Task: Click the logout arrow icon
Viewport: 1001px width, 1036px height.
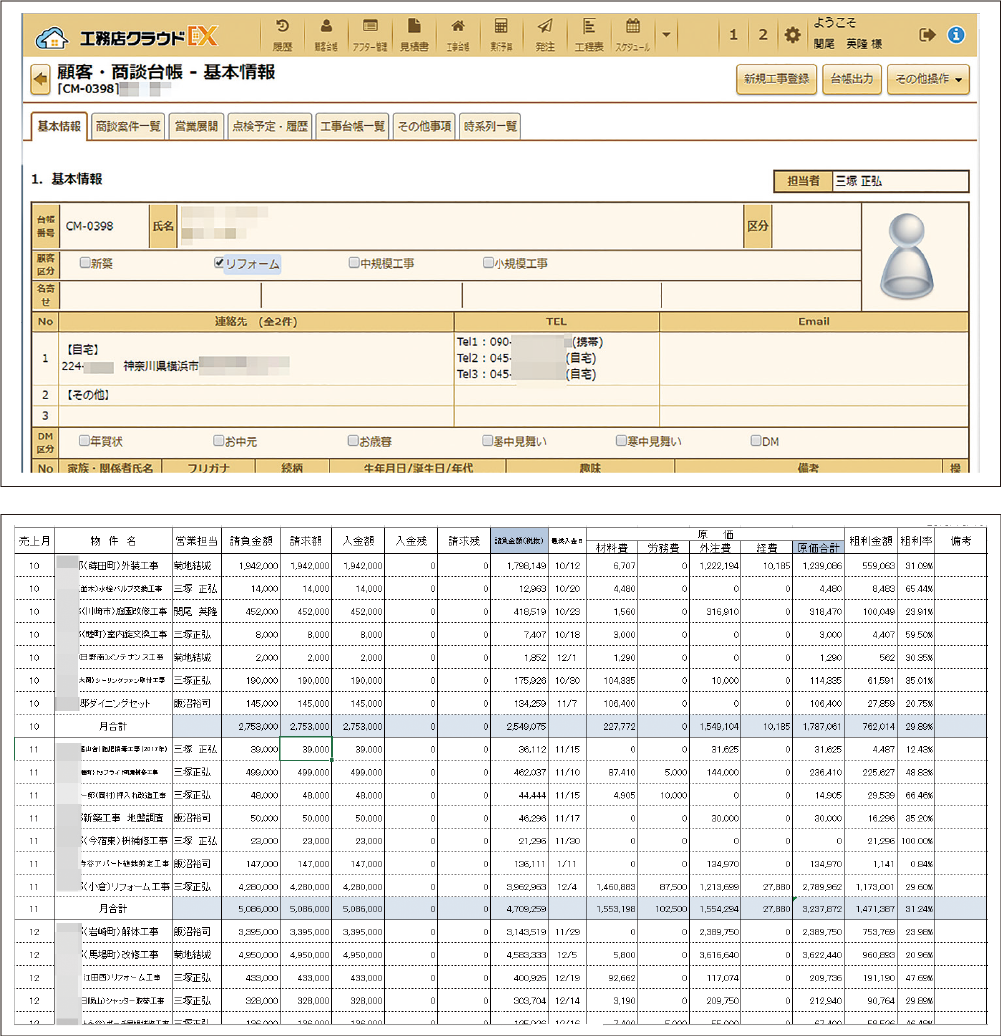Action: pos(927,35)
